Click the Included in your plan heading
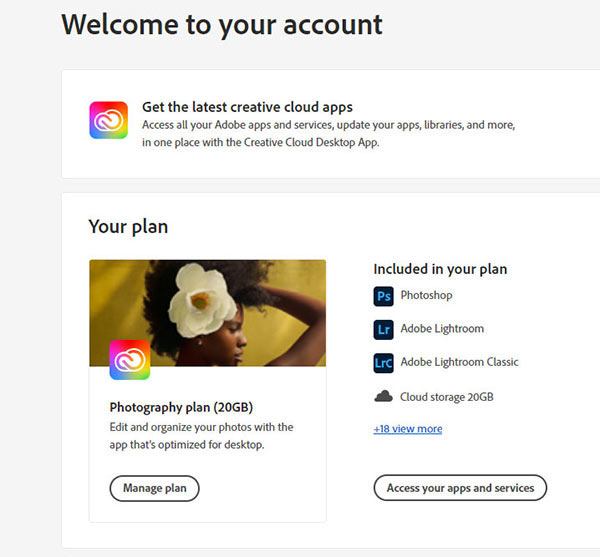Image resolution: width=600 pixels, height=557 pixels. click(x=440, y=269)
